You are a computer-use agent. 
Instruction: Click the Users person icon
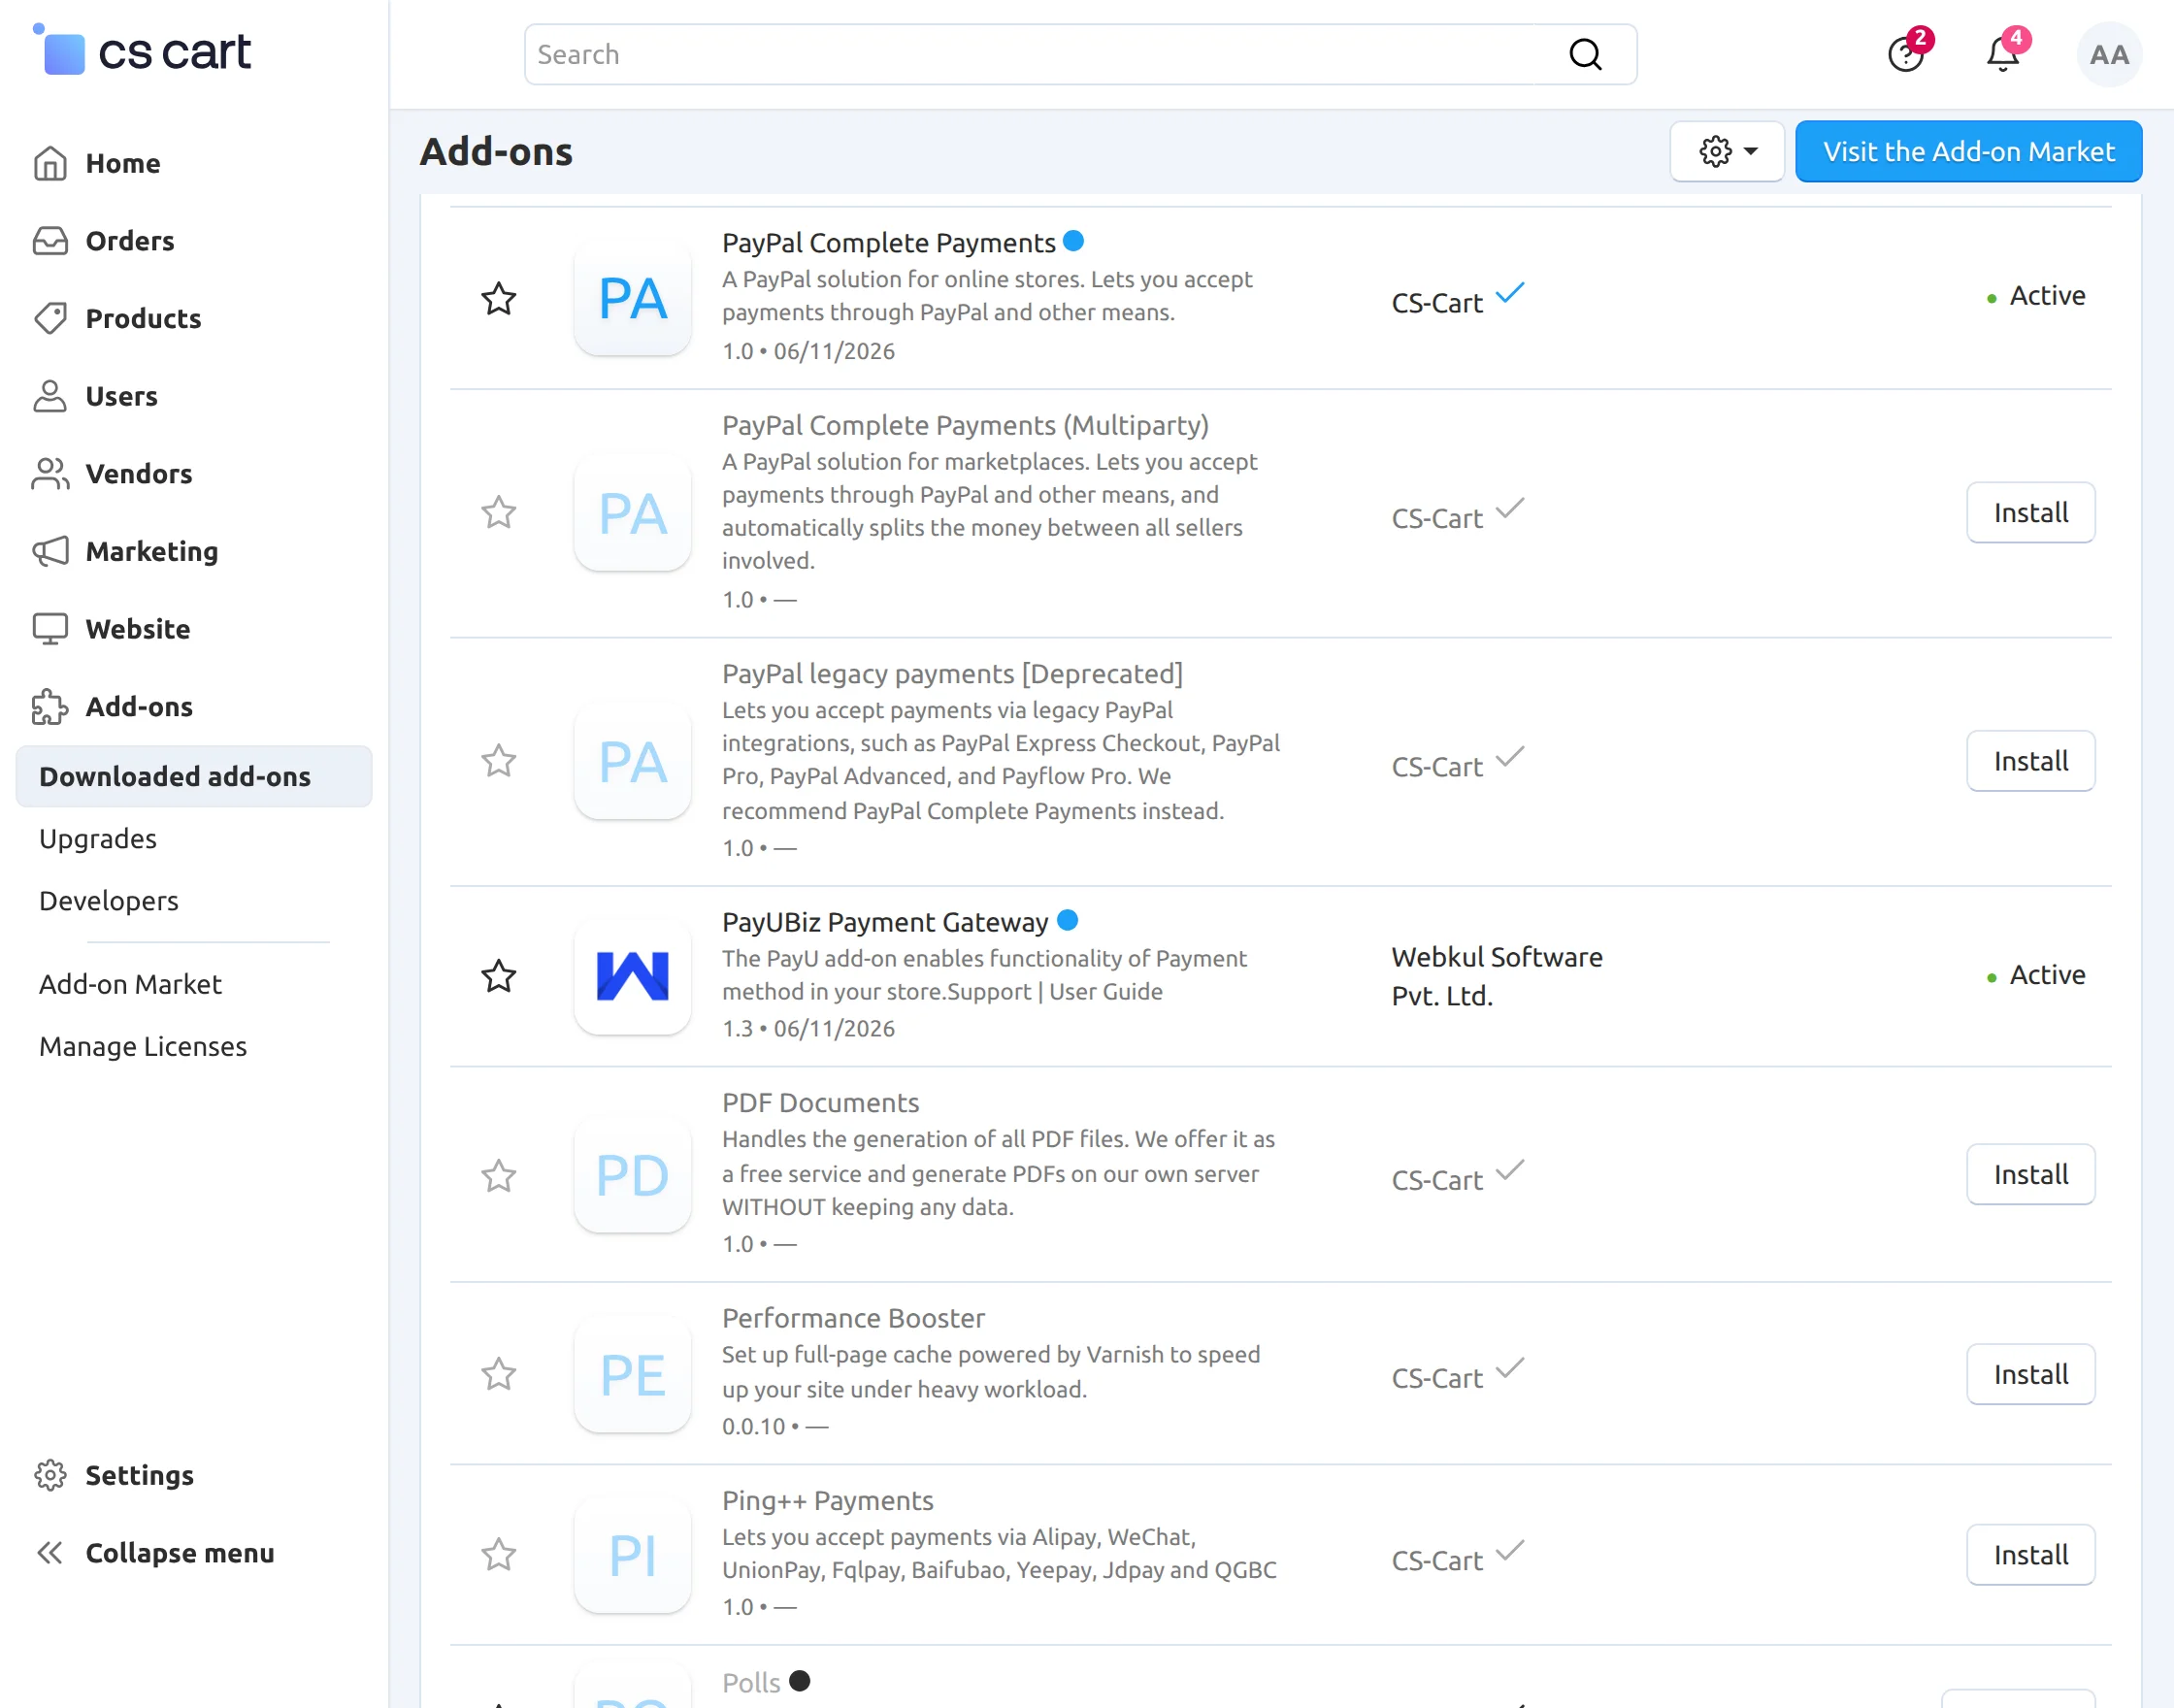50,396
